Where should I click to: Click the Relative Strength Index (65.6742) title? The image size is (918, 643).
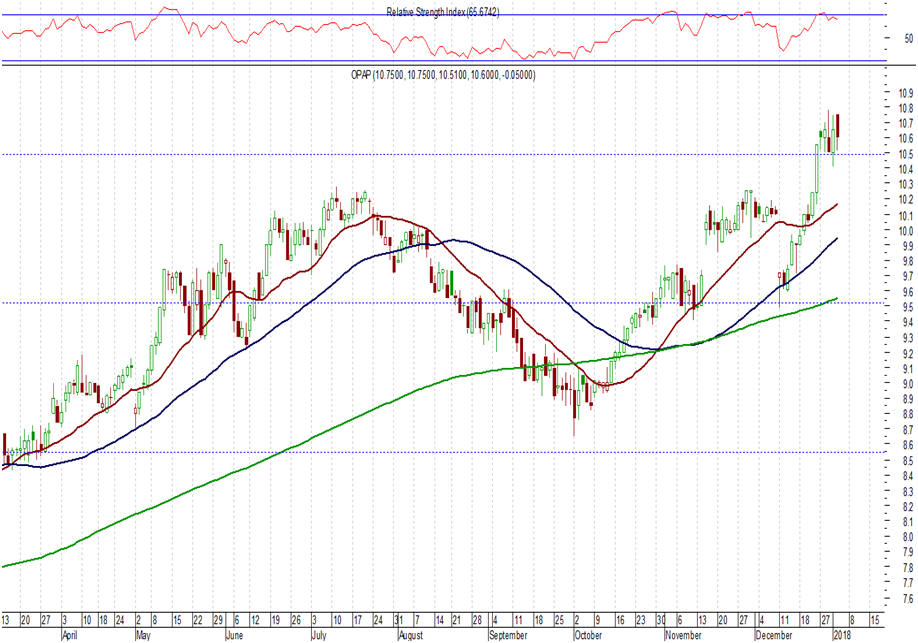click(x=443, y=12)
